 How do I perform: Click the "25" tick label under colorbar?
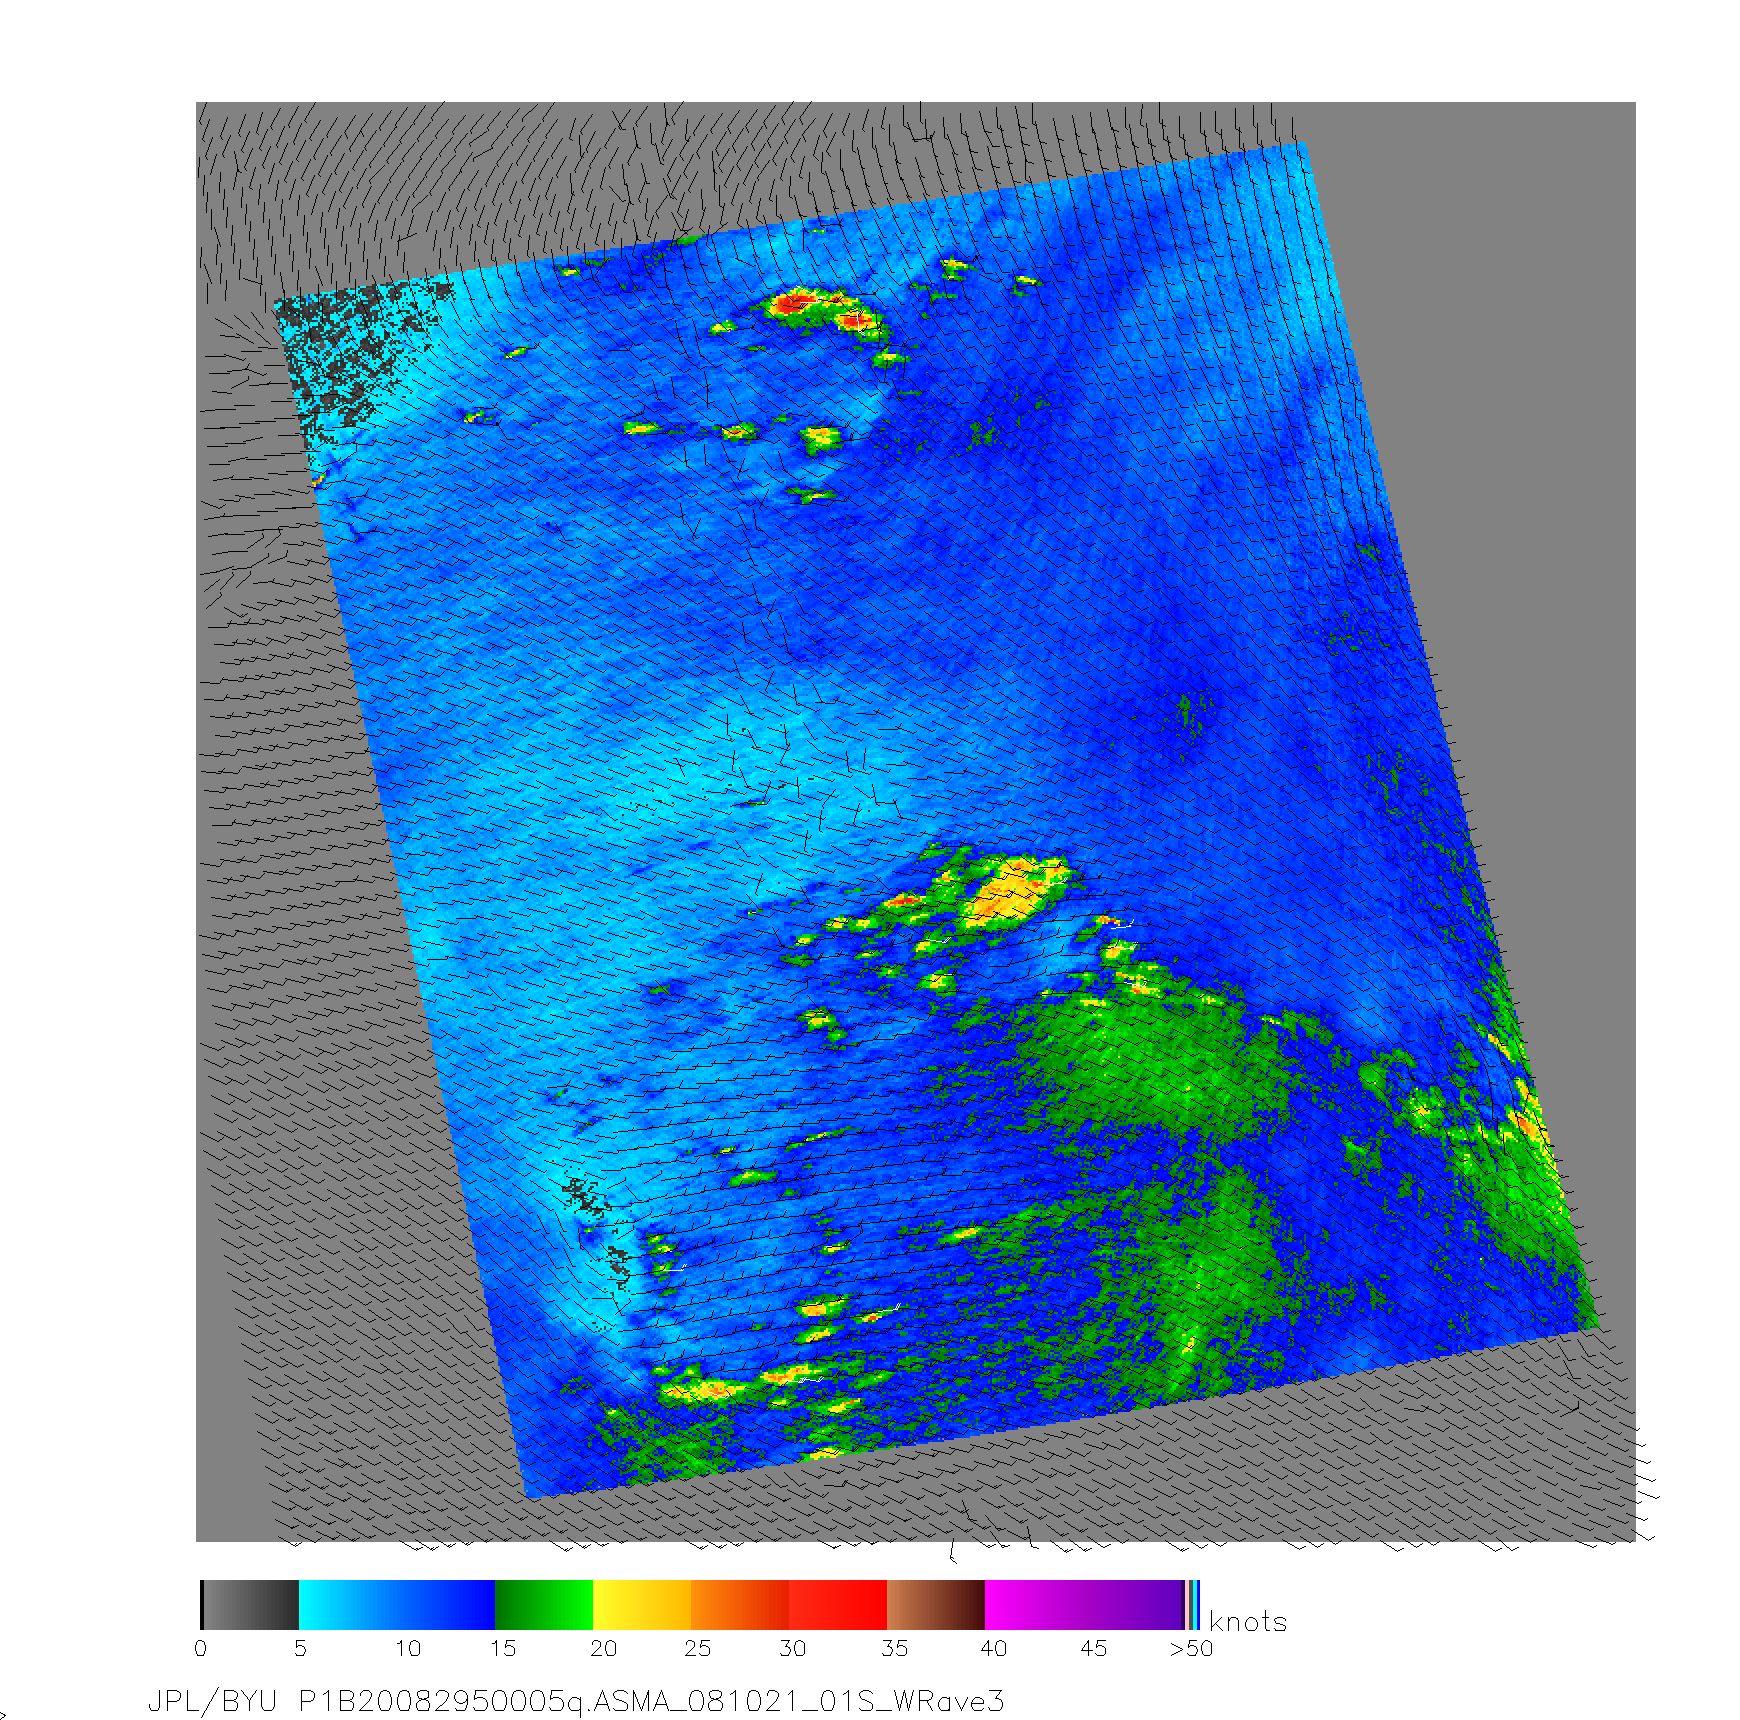[698, 1648]
